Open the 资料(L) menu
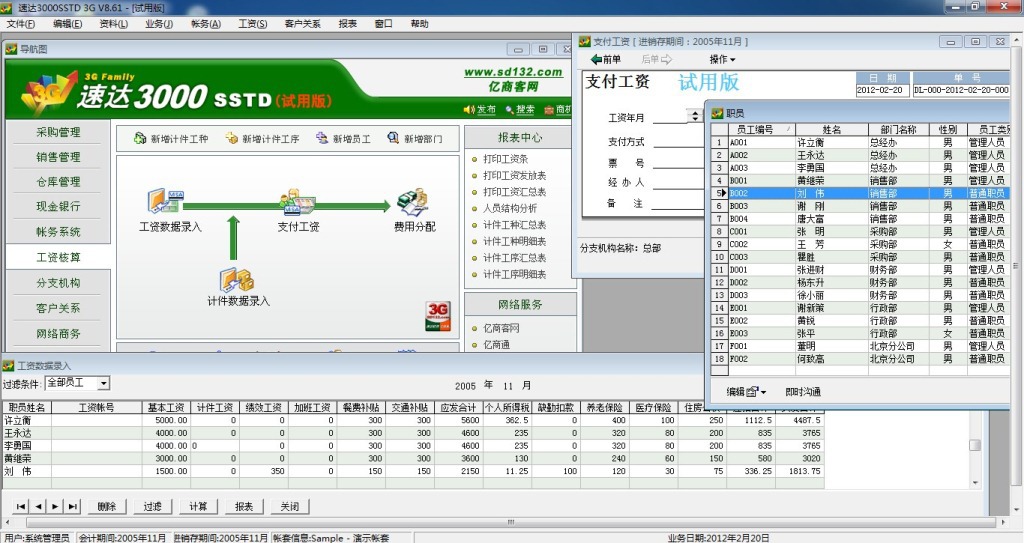 pos(114,24)
